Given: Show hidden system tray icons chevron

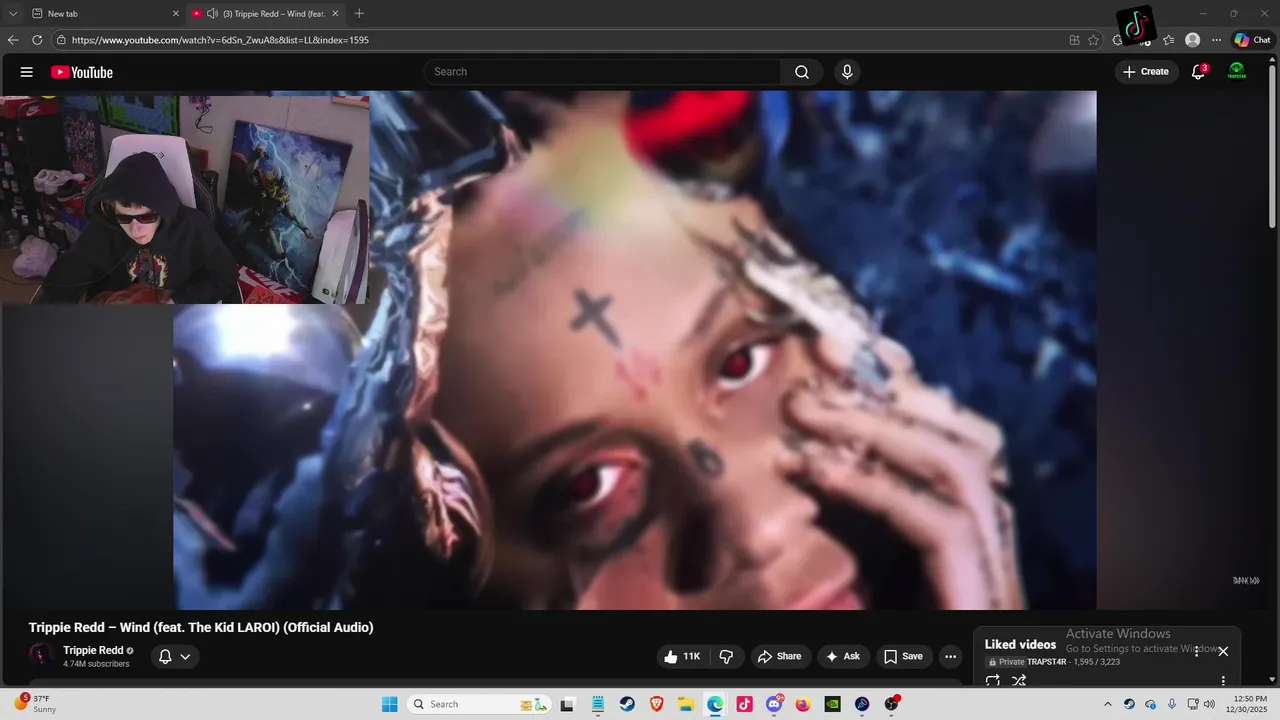Looking at the screenshot, I should pos(1107,704).
